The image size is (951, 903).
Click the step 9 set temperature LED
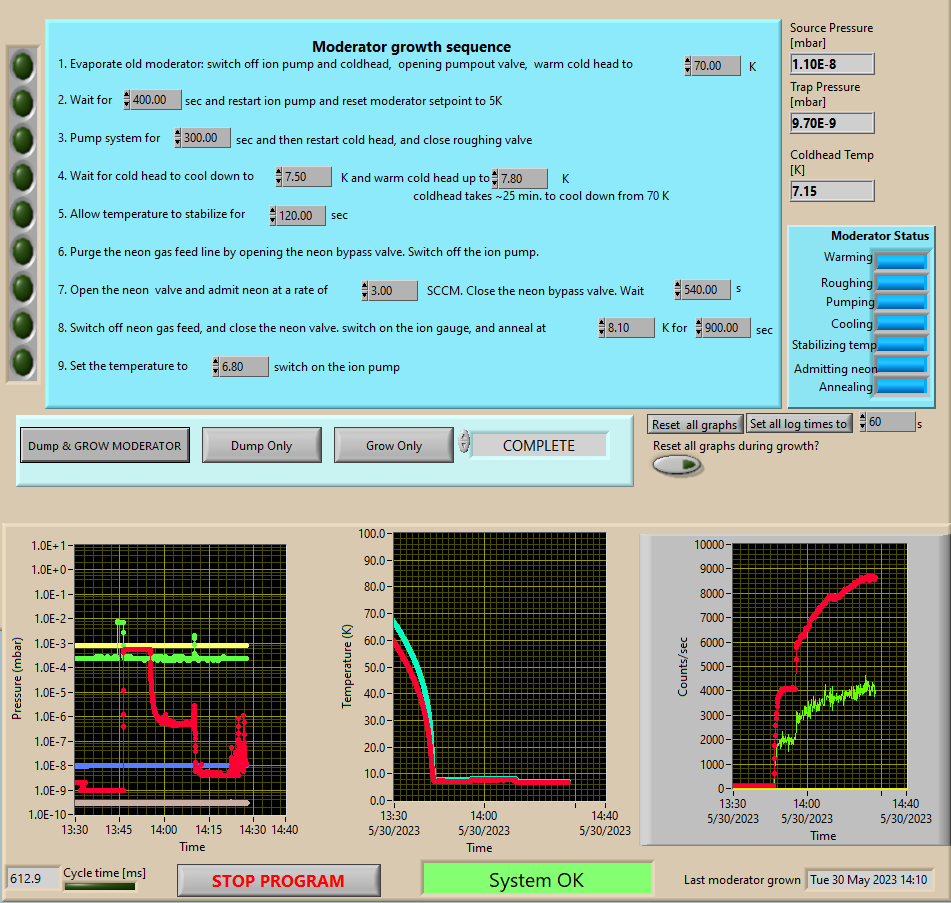[23, 362]
